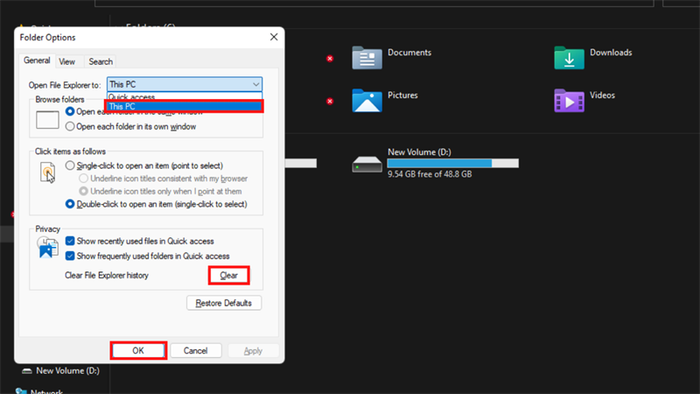Image resolution: width=700 pixels, height=394 pixels.
Task: Select Underline icon titles only when I point
Action: (x=161, y=191)
